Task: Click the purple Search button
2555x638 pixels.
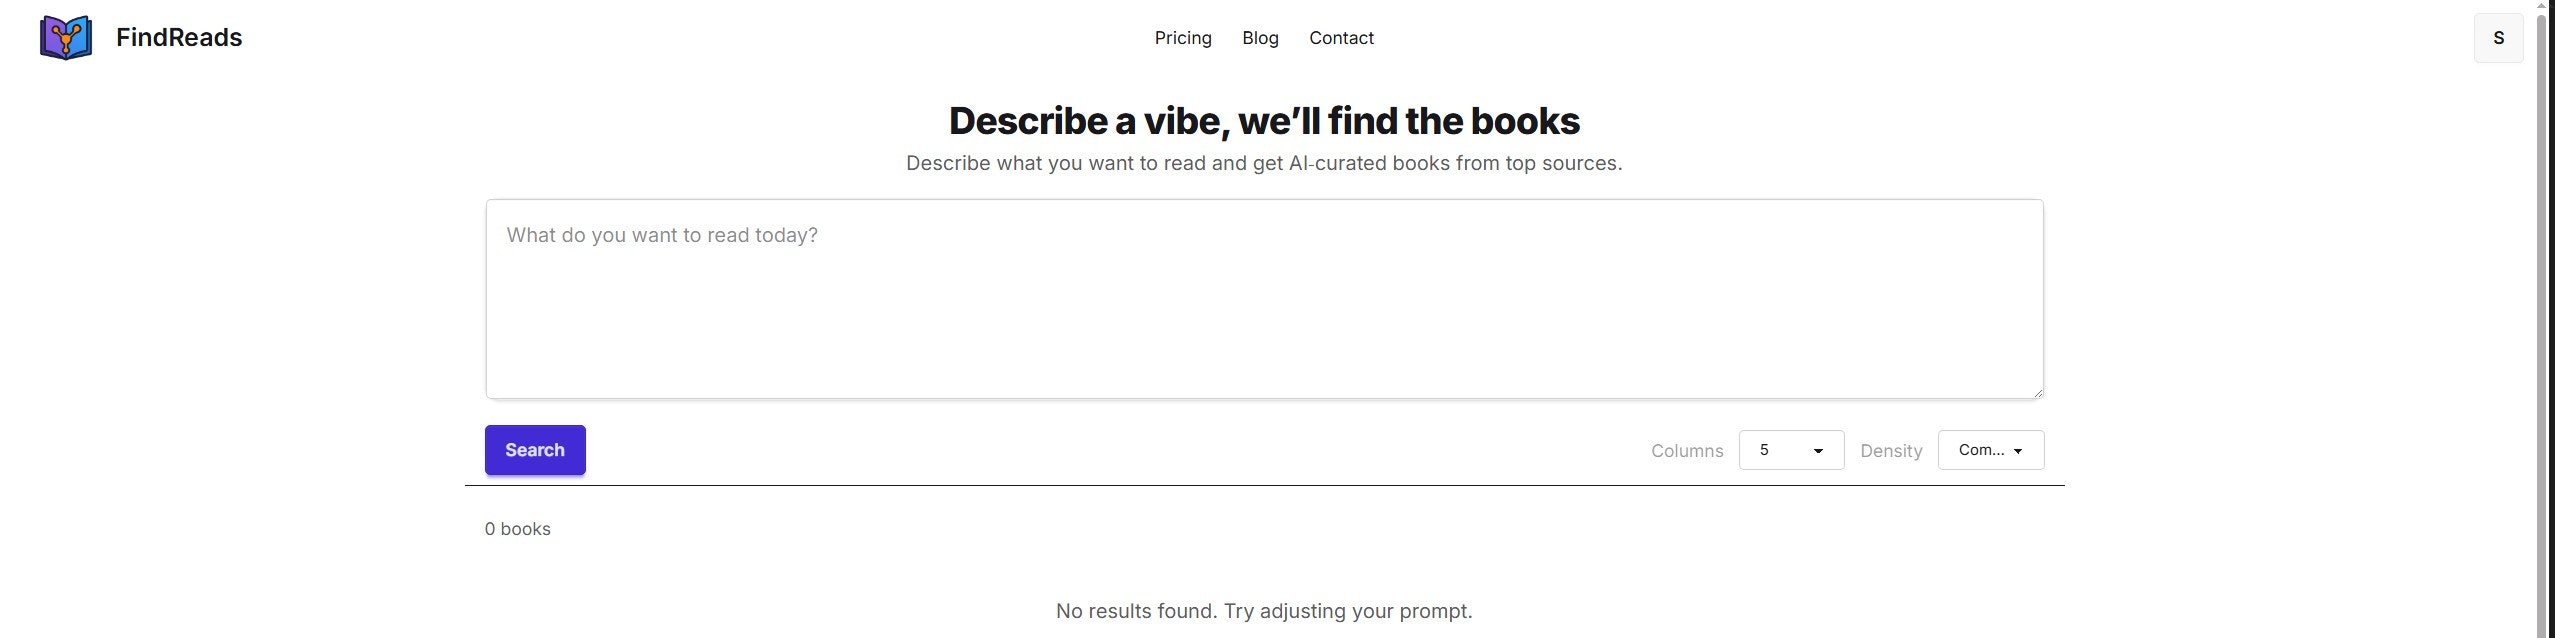Action: 535,450
